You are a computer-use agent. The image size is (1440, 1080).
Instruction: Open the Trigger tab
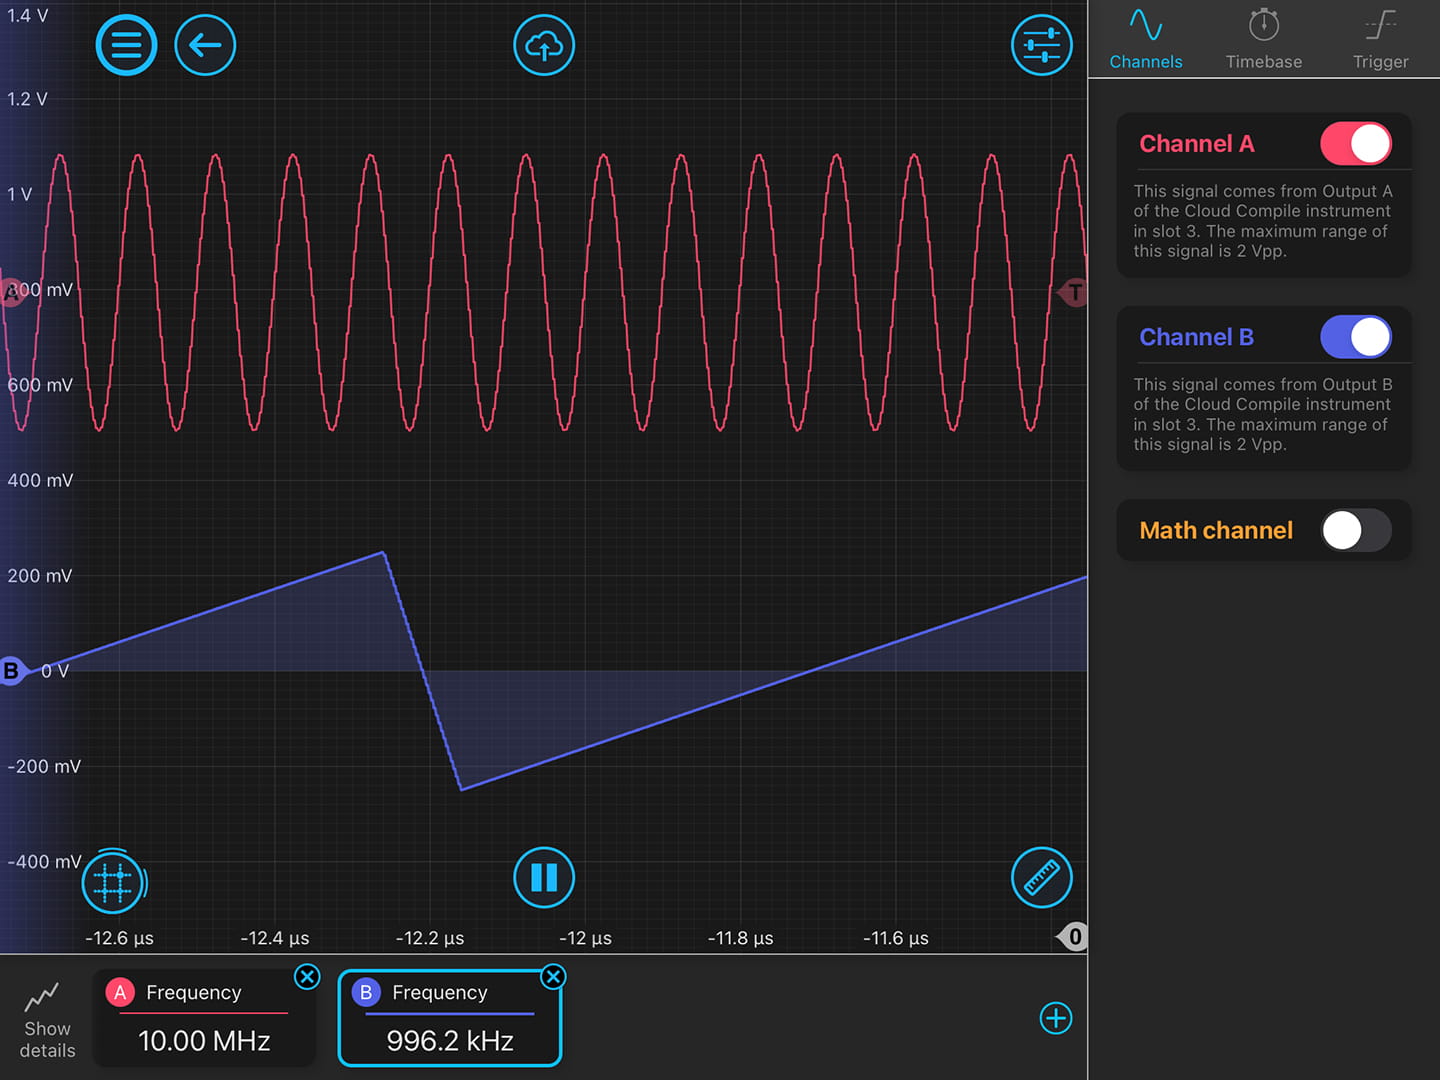click(1380, 40)
